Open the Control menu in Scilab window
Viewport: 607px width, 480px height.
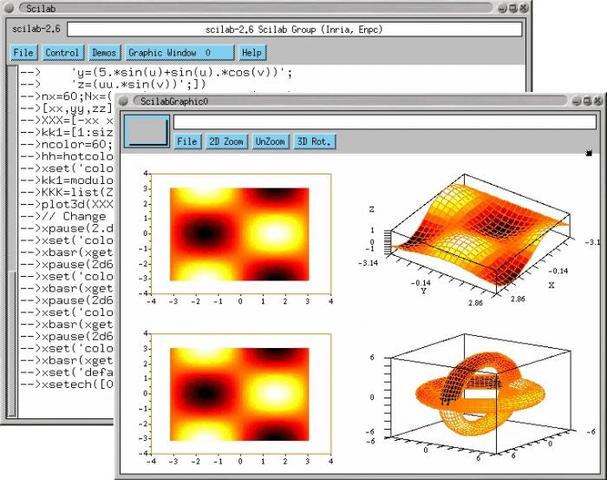[62, 53]
